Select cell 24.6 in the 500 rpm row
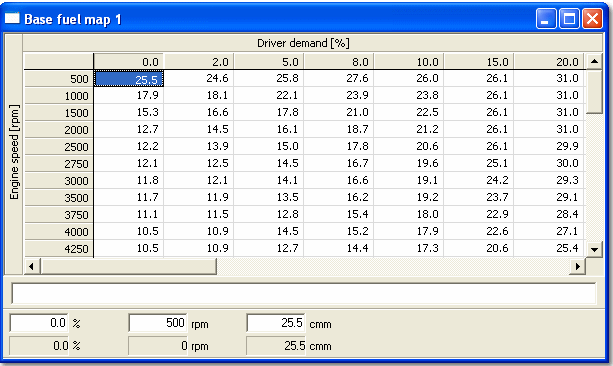This screenshot has width=613, height=366. click(199, 79)
